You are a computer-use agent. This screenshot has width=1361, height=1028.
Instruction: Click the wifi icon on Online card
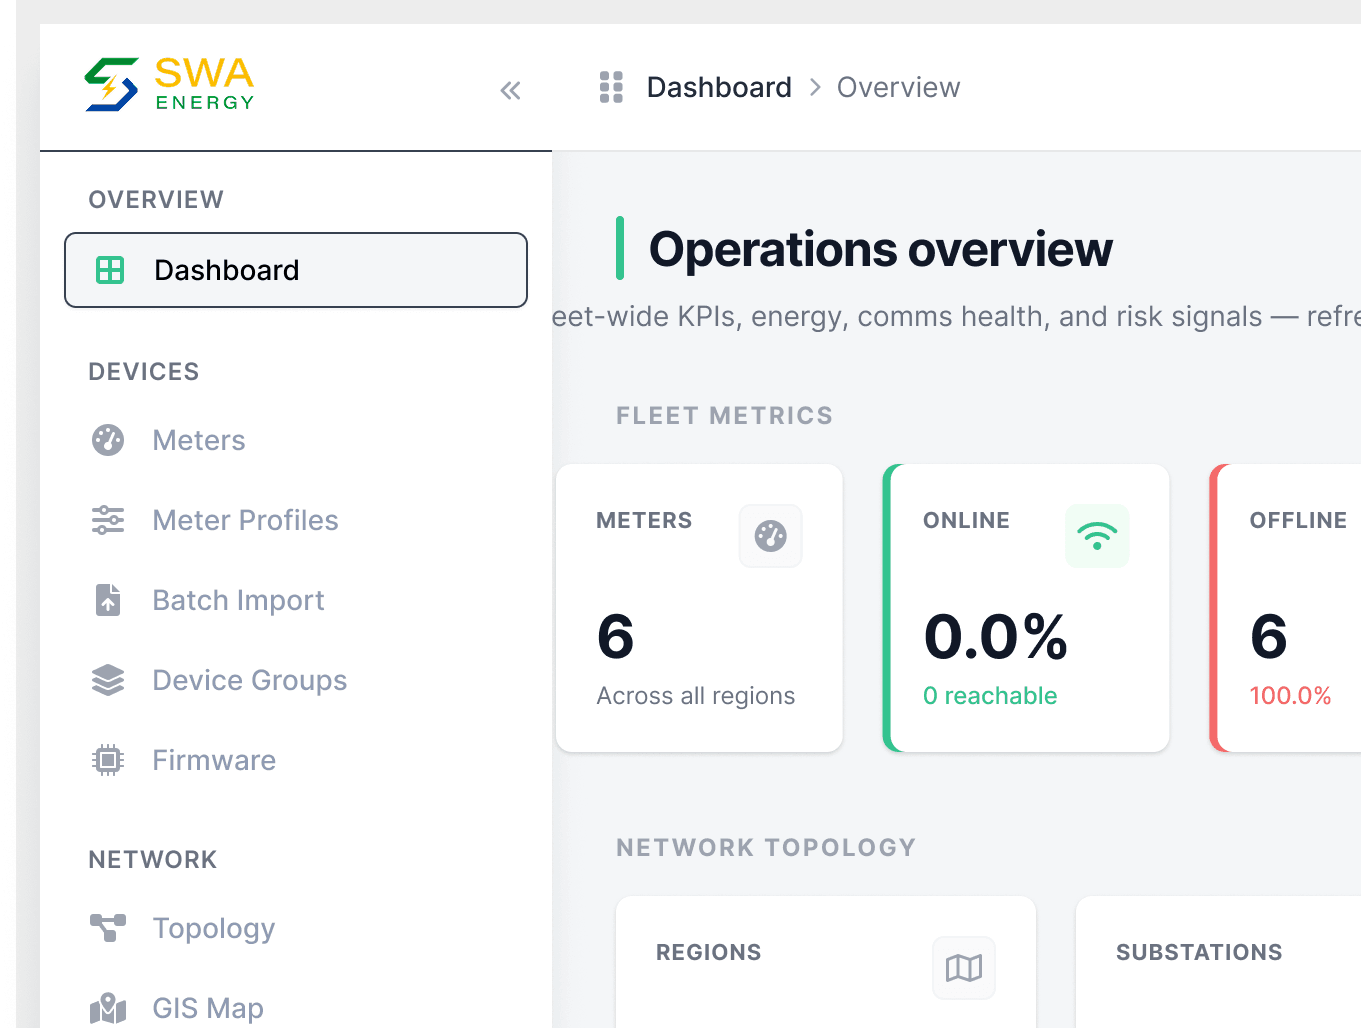coord(1097,536)
